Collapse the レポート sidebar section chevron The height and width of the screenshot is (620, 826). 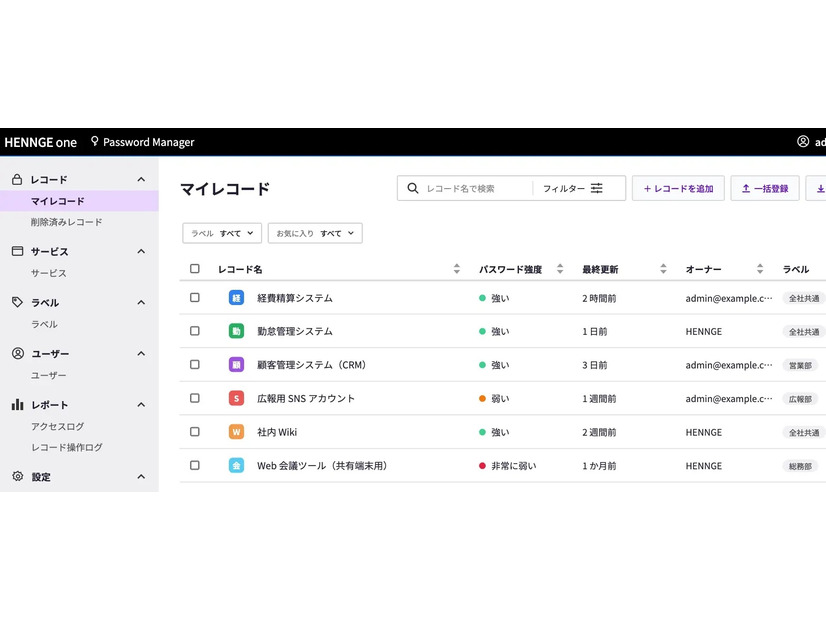coord(141,405)
